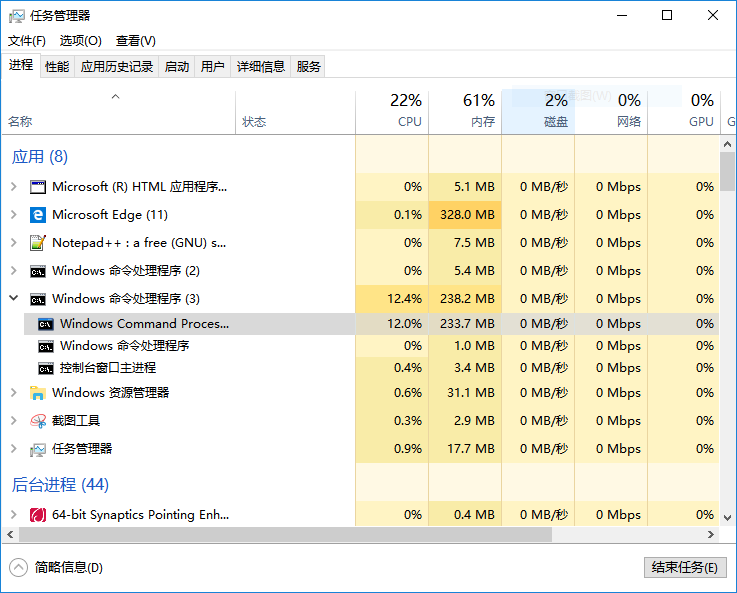Switch to the 详细信息 tab
The image size is (737, 593).
click(x=261, y=67)
